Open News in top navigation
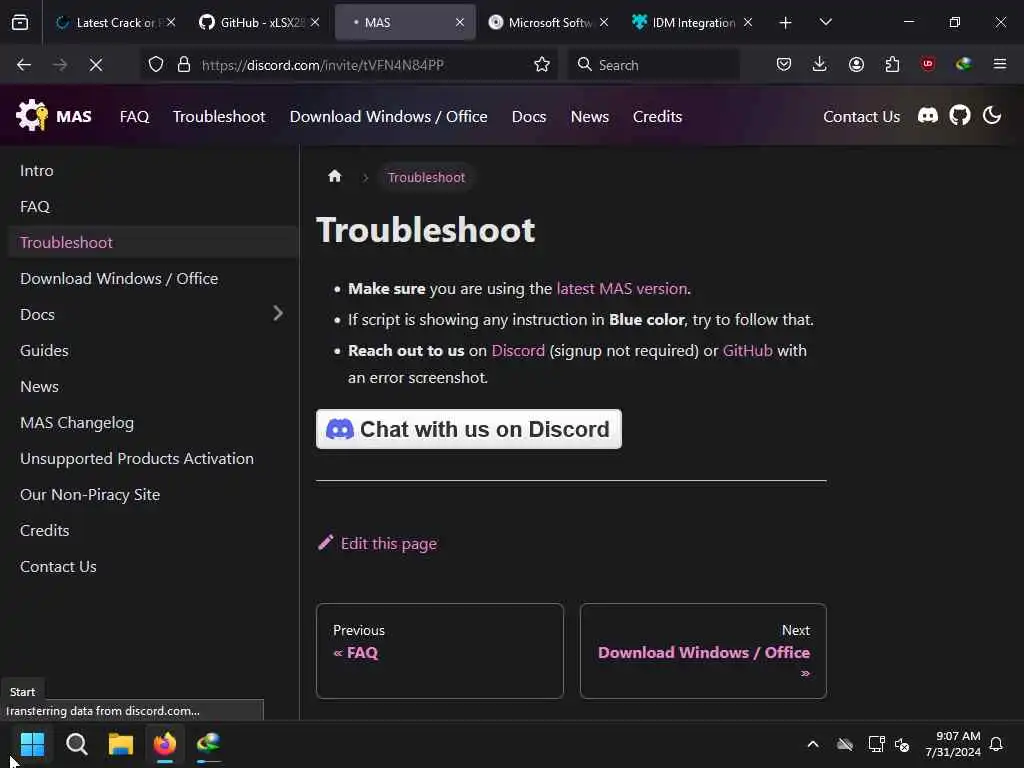The image size is (1024, 768). coord(590,116)
